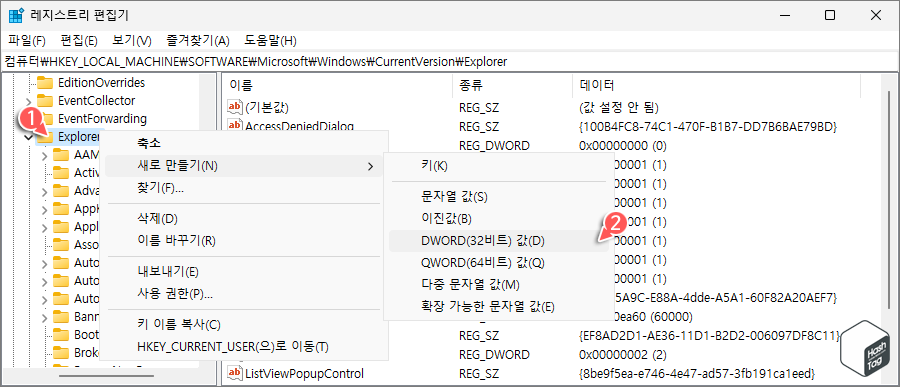Expand the EventCollector key chevron
Image resolution: width=900 pixels, height=387 pixels.
[x=29, y=102]
